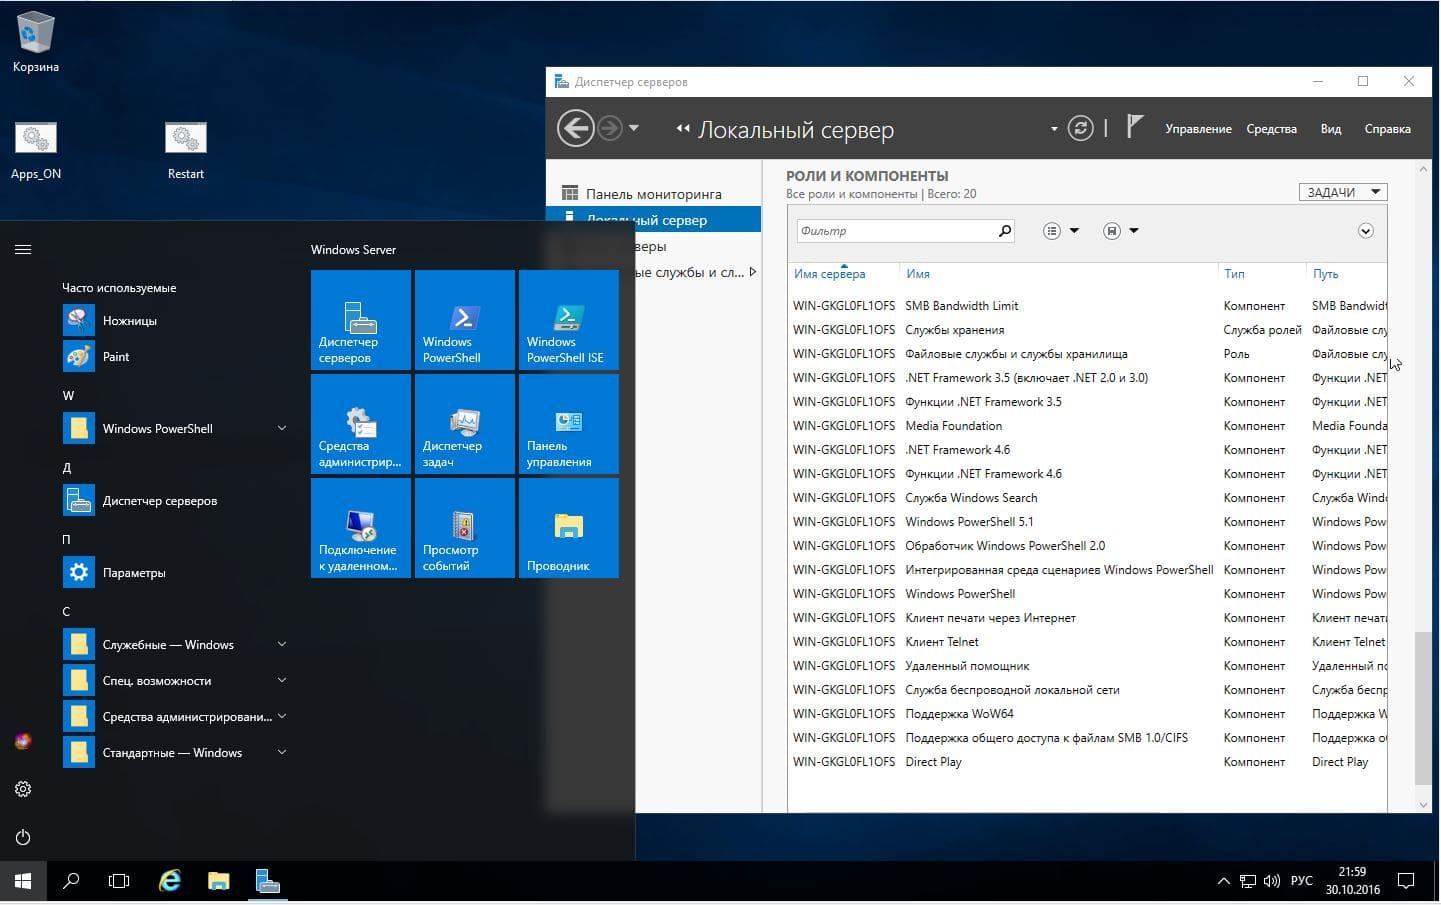Open File Explorer from the taskbar
The image size is (1441, 905).
coord(218,881)
